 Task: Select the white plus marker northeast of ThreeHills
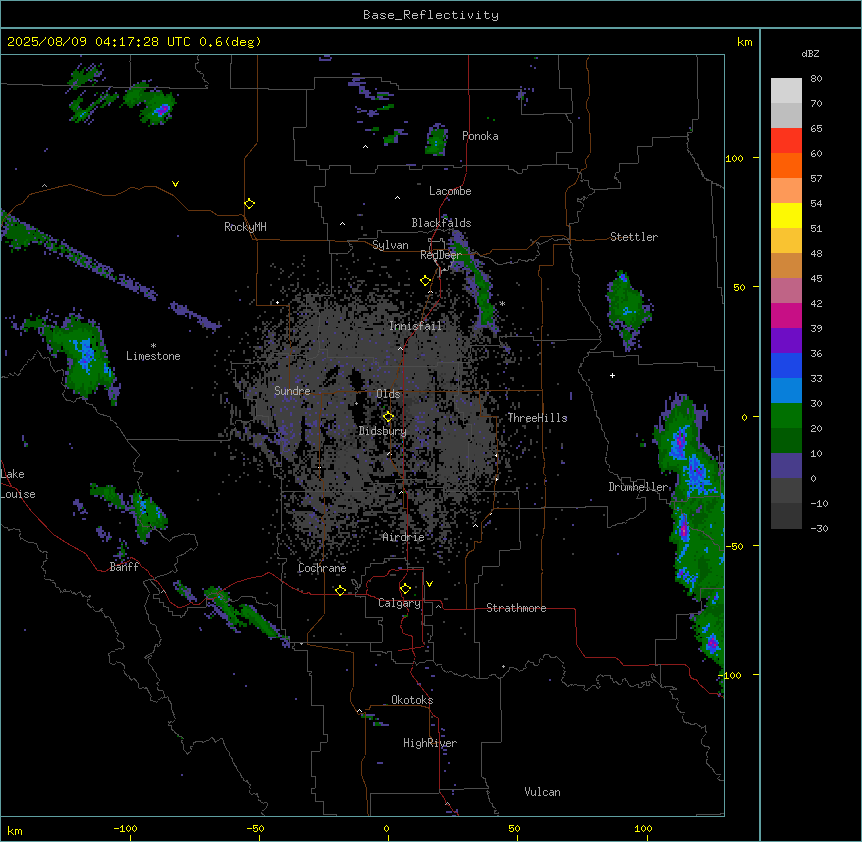coord(612,375)
